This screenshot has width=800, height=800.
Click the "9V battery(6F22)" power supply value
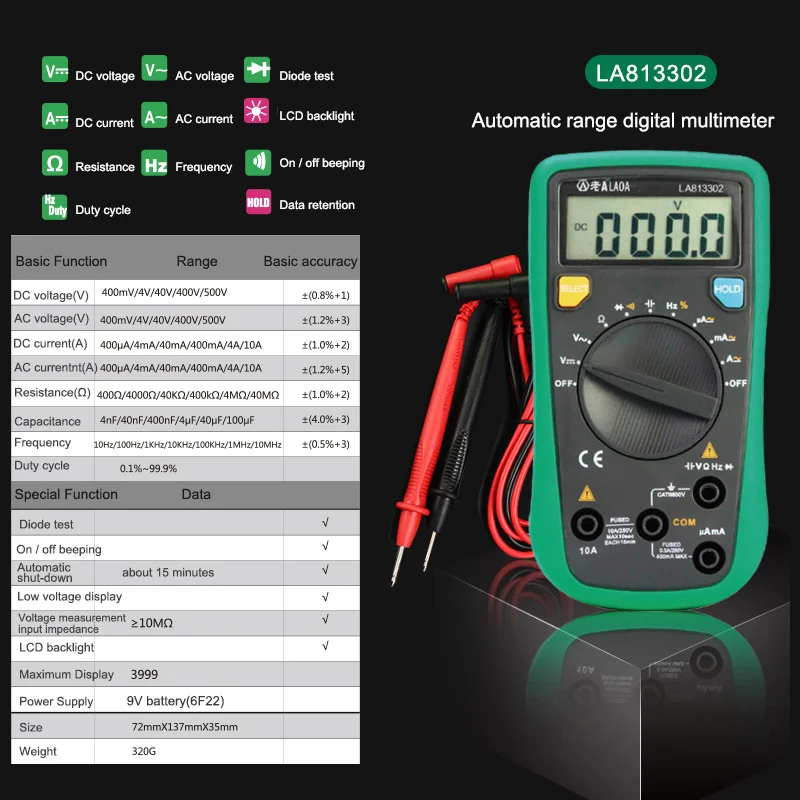tap(176, 701)
